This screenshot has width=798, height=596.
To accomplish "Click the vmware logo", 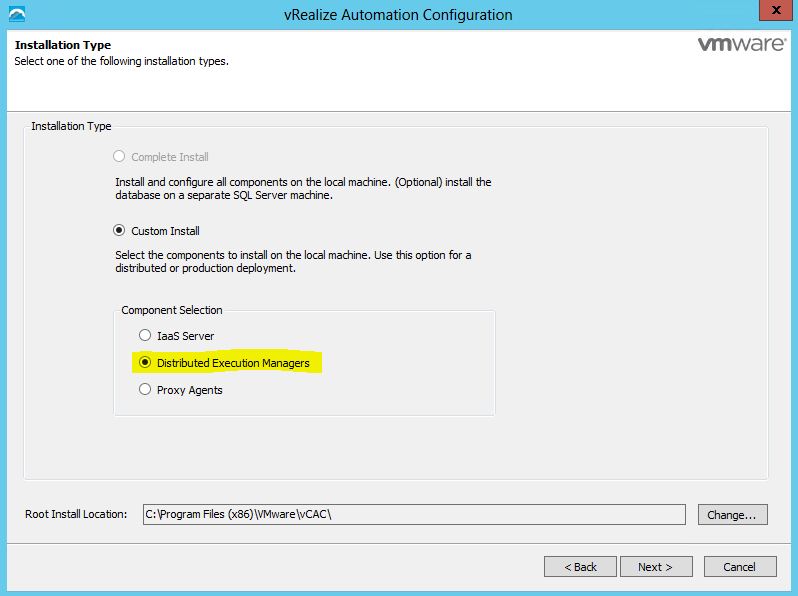I will point(742,44).
